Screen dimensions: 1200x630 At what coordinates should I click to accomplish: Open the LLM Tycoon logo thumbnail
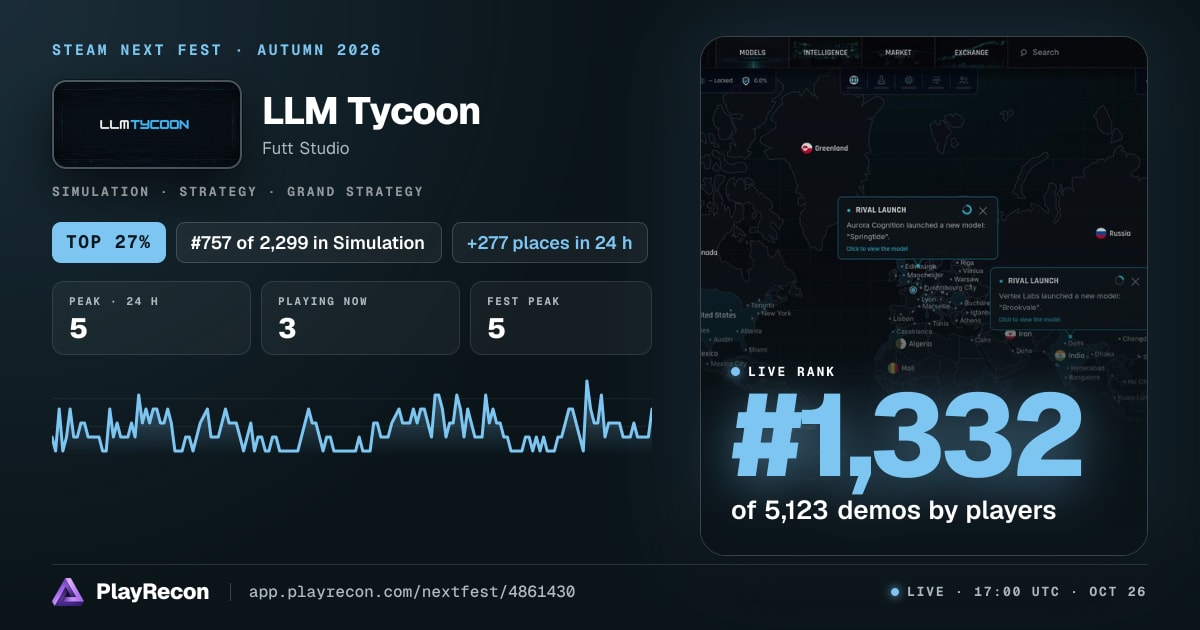click(x=147, y=124)
